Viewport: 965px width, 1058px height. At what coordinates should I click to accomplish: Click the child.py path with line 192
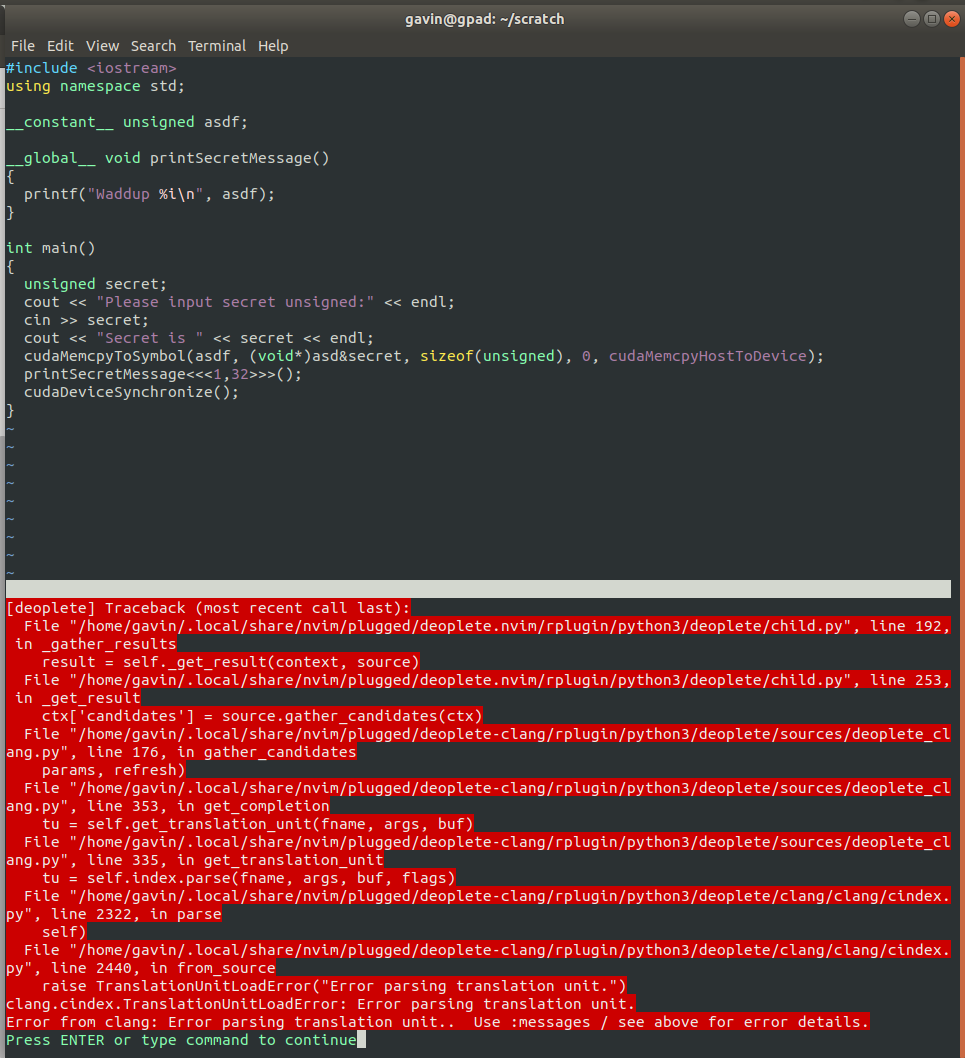[487, 626]
